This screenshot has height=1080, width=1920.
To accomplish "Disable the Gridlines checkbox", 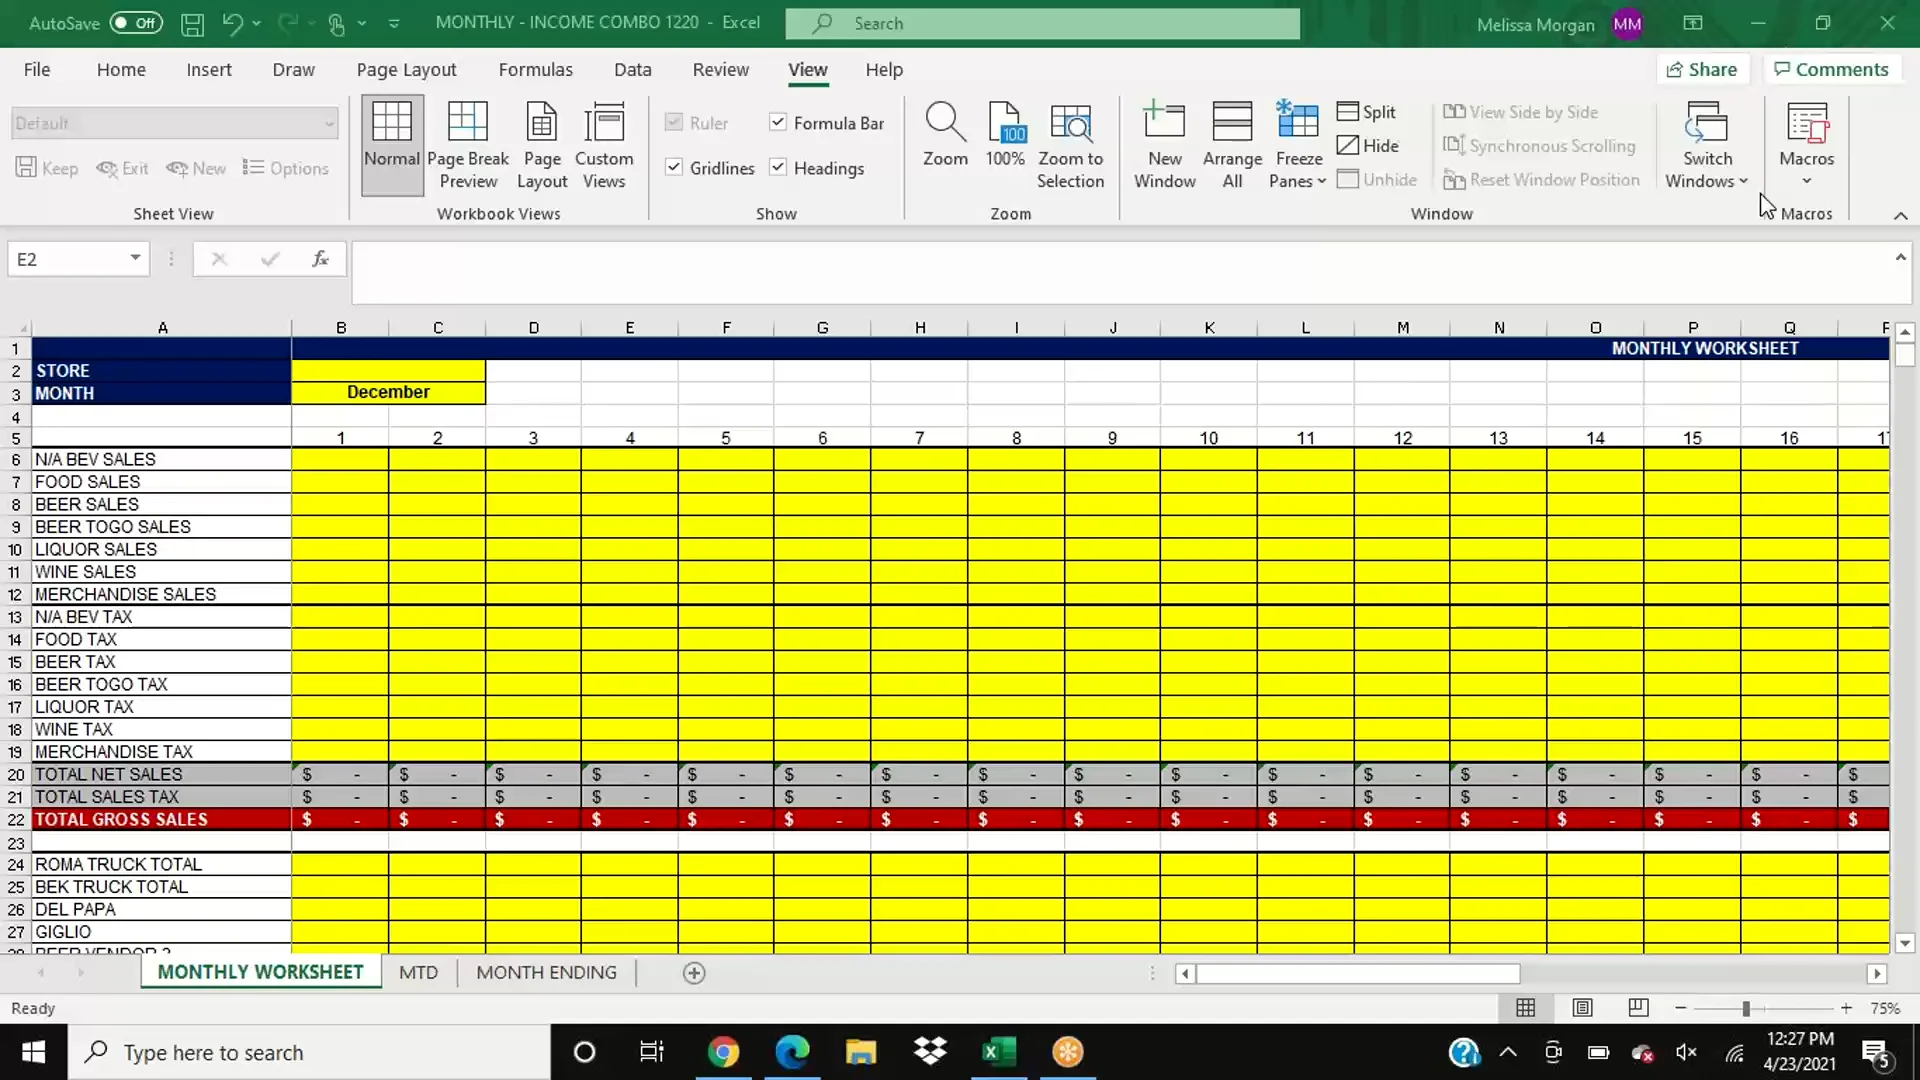I will click(673, 167).
